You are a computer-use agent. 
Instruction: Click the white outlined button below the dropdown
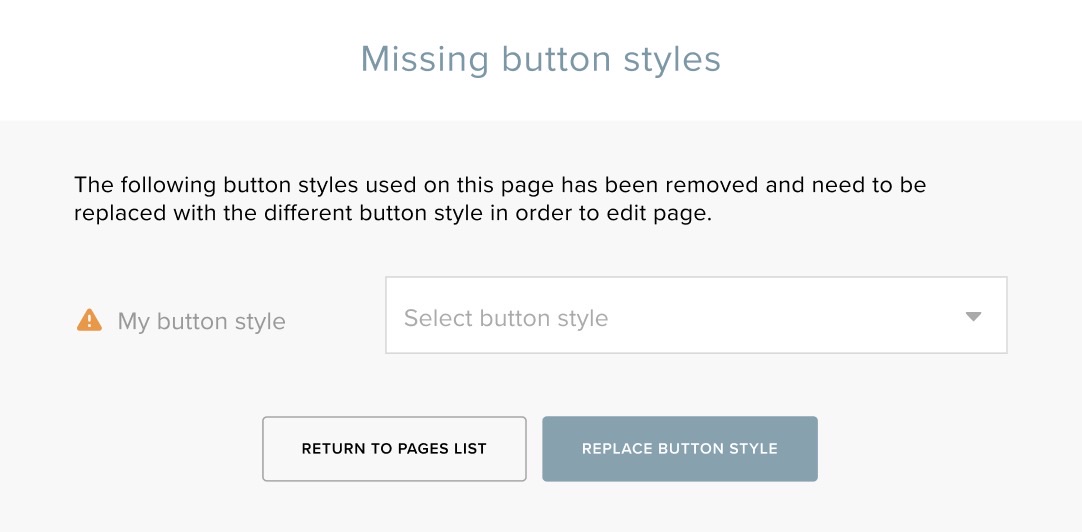click(394, 449)
